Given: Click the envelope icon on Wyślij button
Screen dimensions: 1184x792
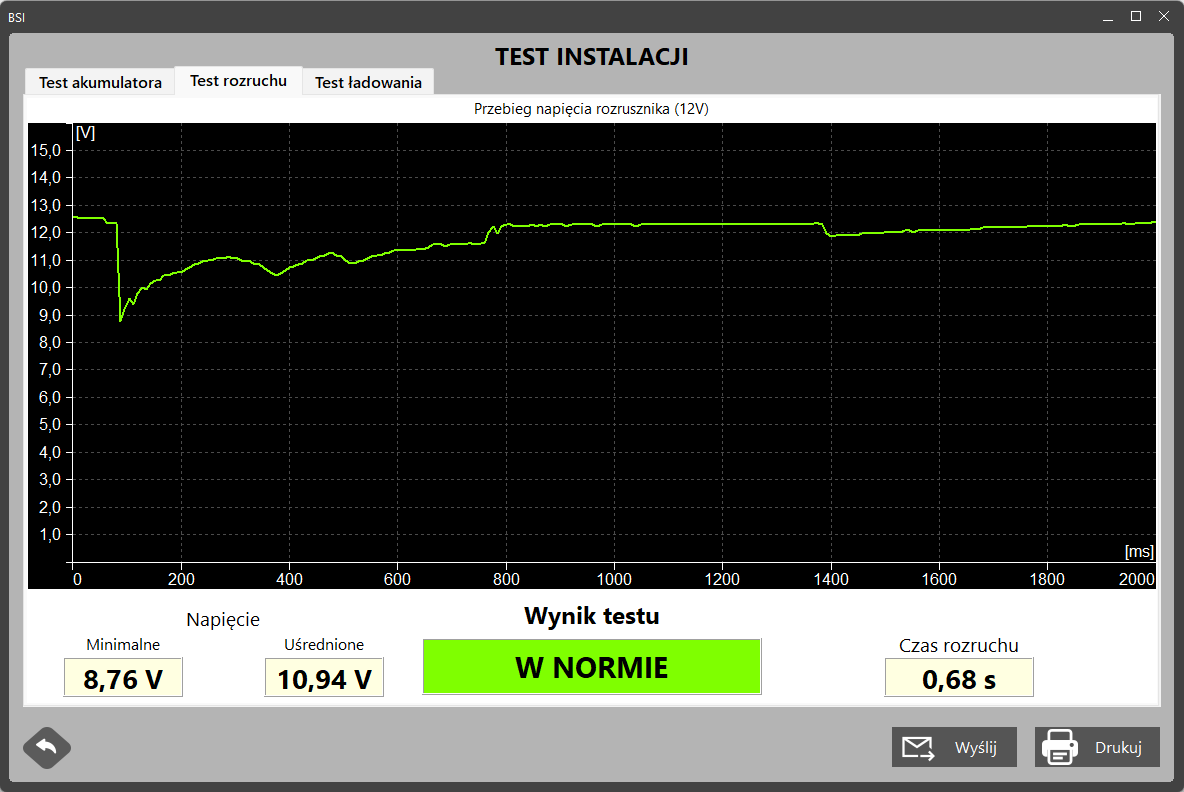Looking at the screenshot, I should (917, 747).
